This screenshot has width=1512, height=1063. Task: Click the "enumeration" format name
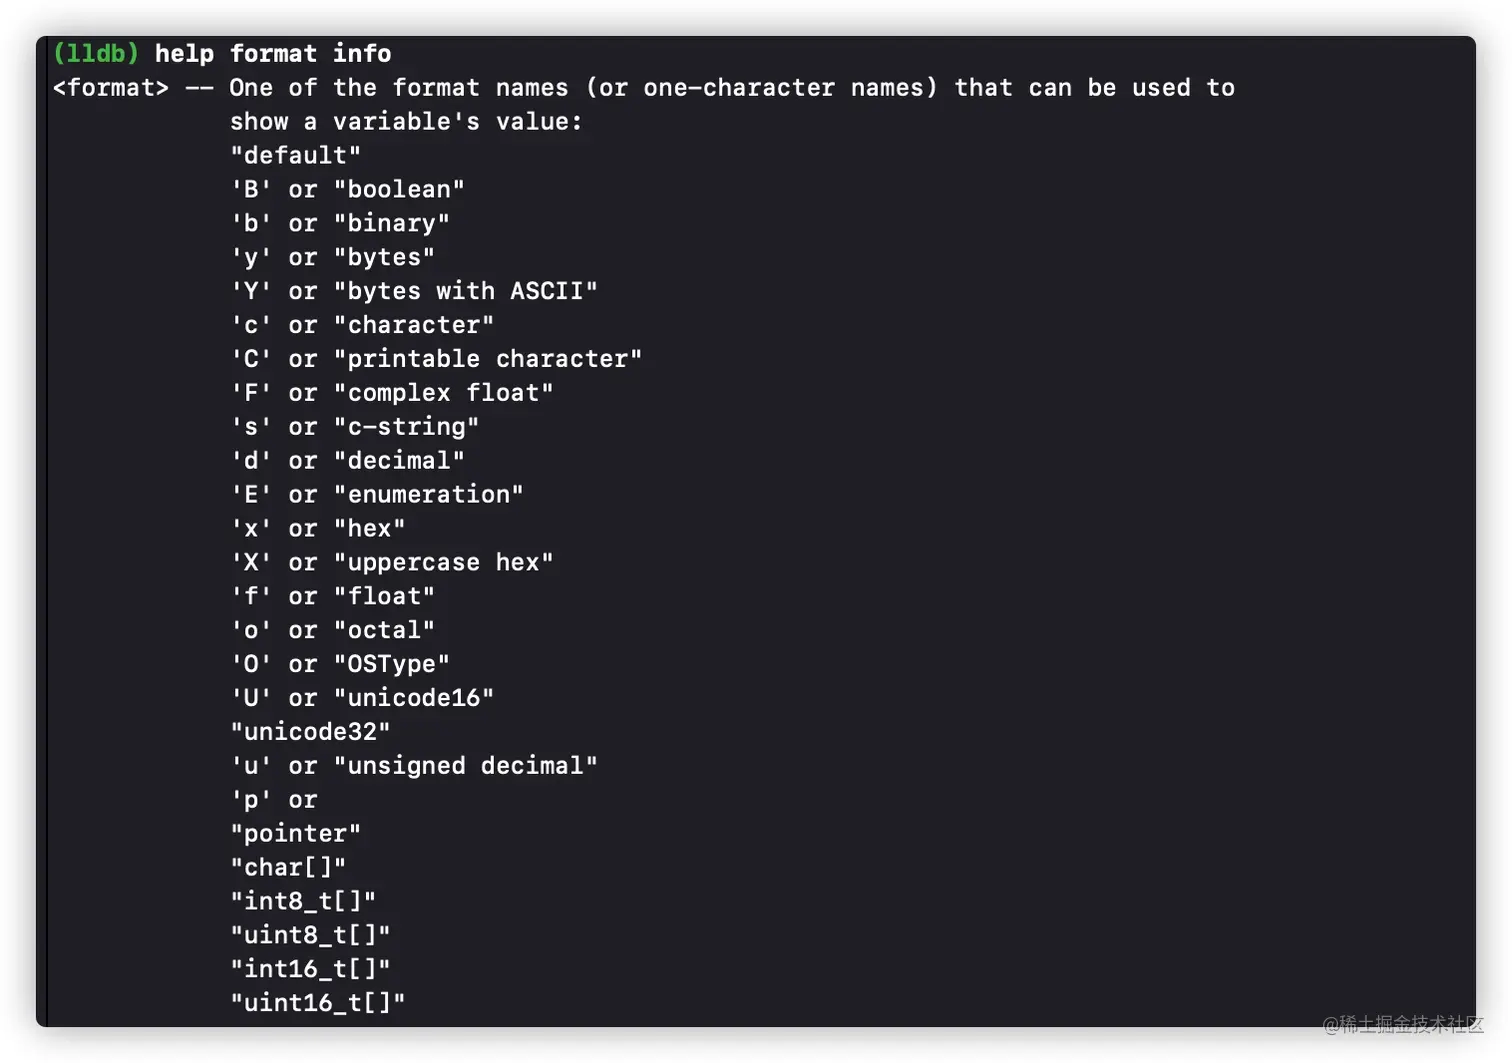428,495
